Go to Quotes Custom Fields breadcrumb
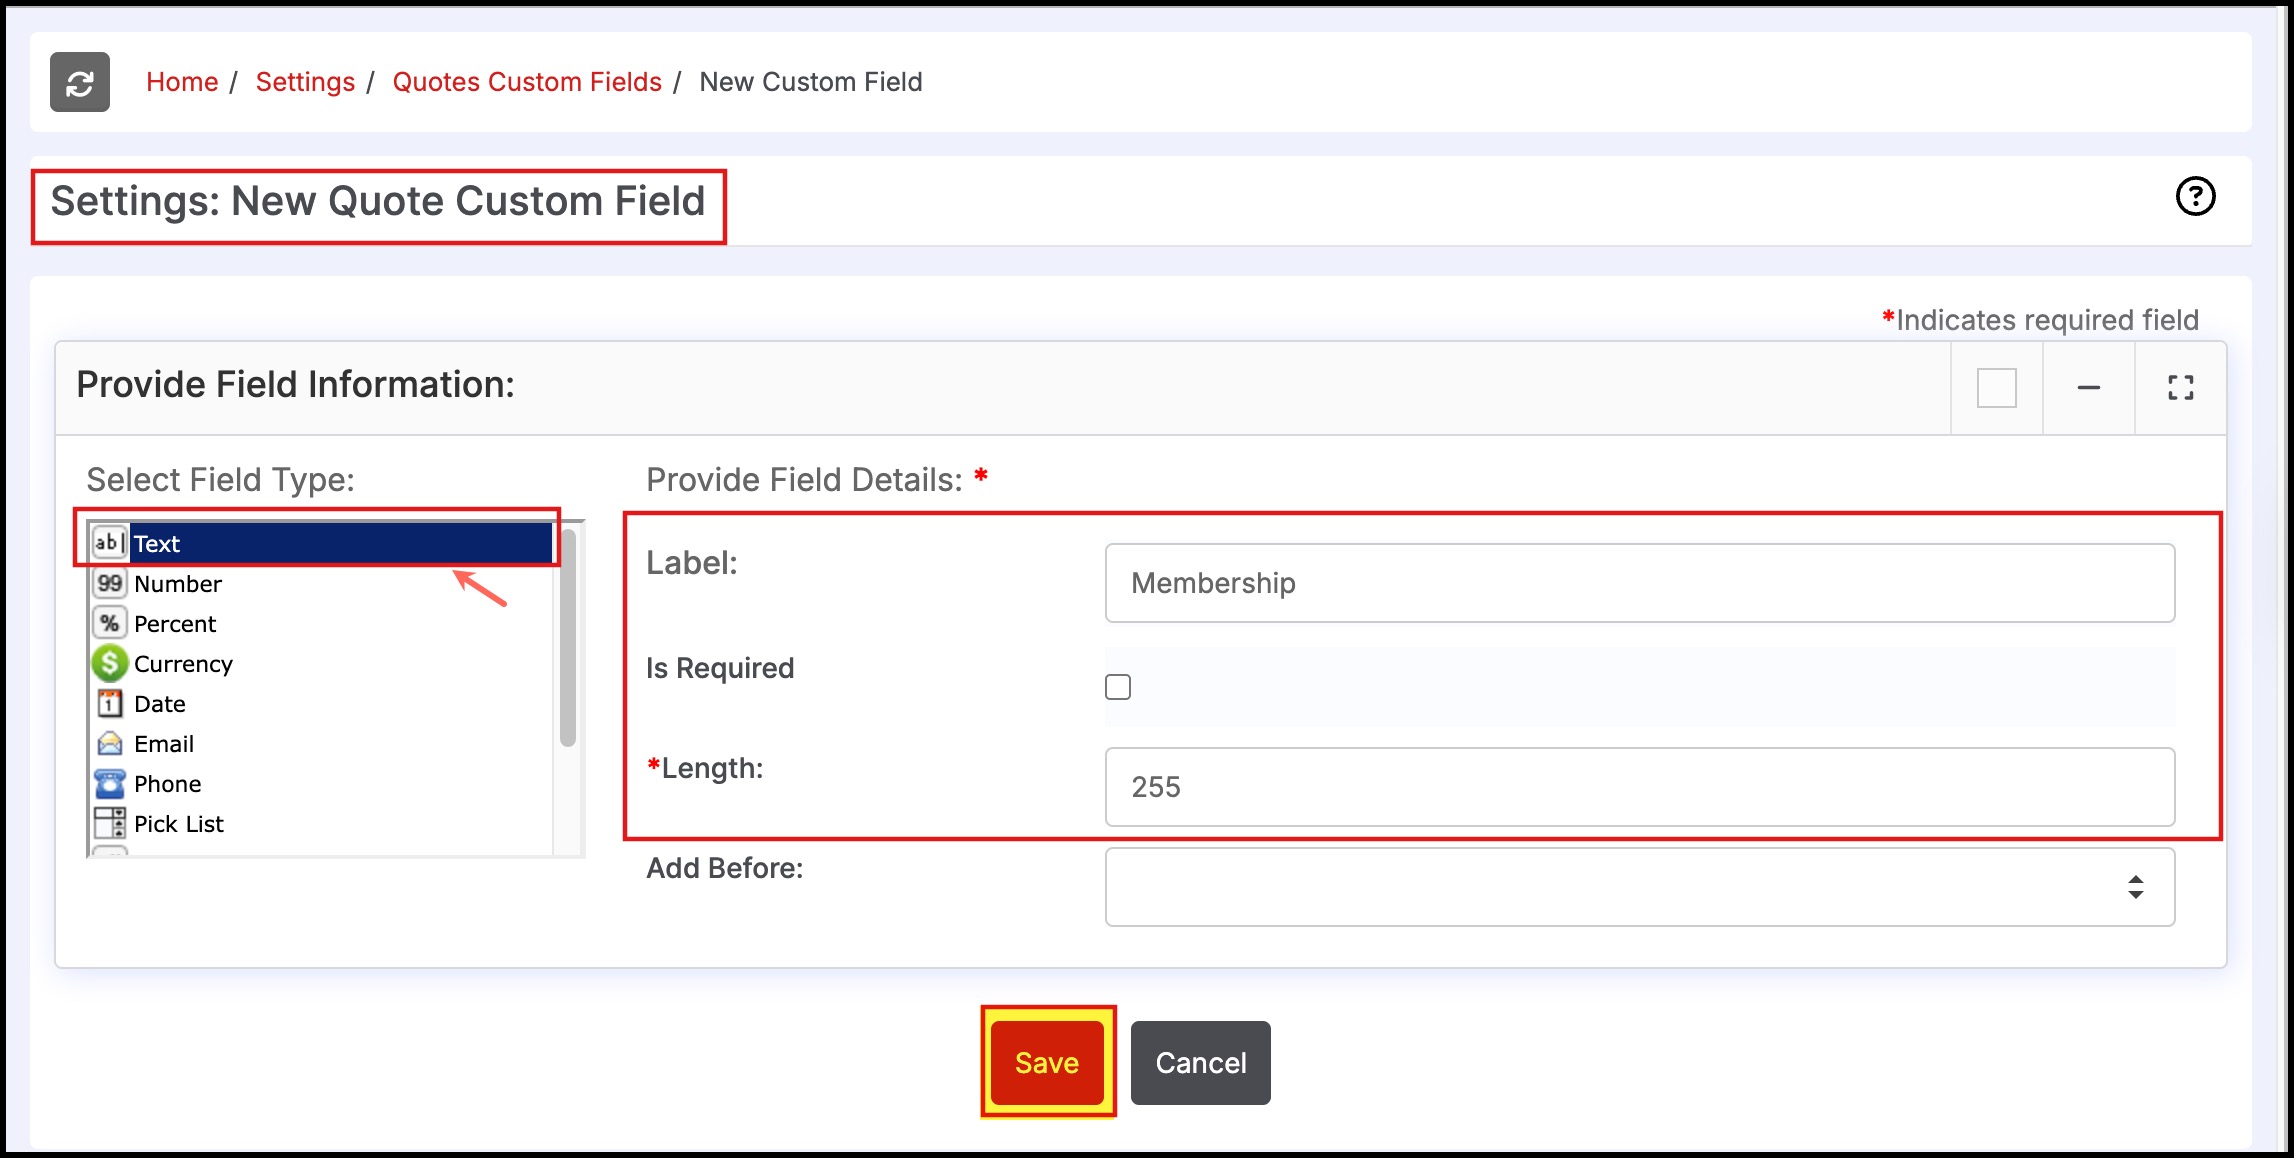The image size is (2294, 1158). tap(527, 82)
